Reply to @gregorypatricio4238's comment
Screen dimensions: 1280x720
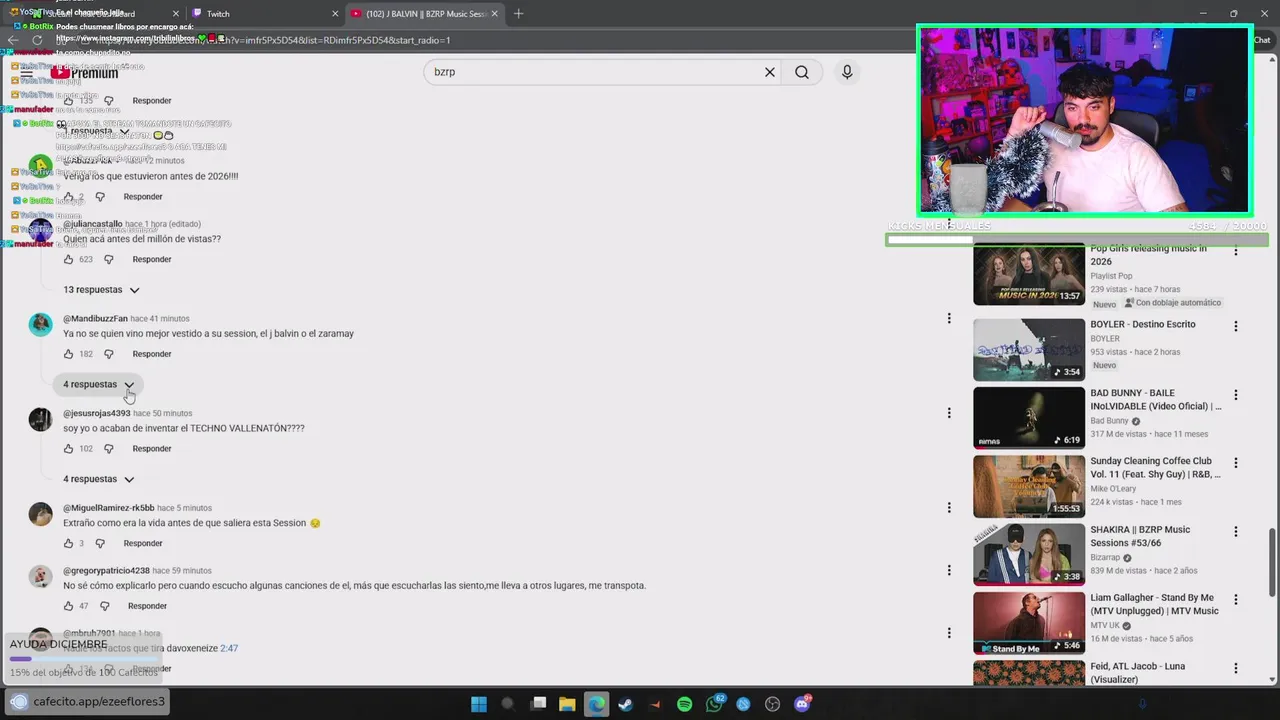148,606
